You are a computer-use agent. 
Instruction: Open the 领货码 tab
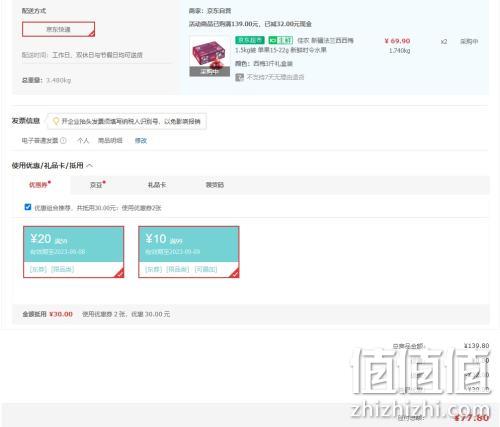[215, 185]
